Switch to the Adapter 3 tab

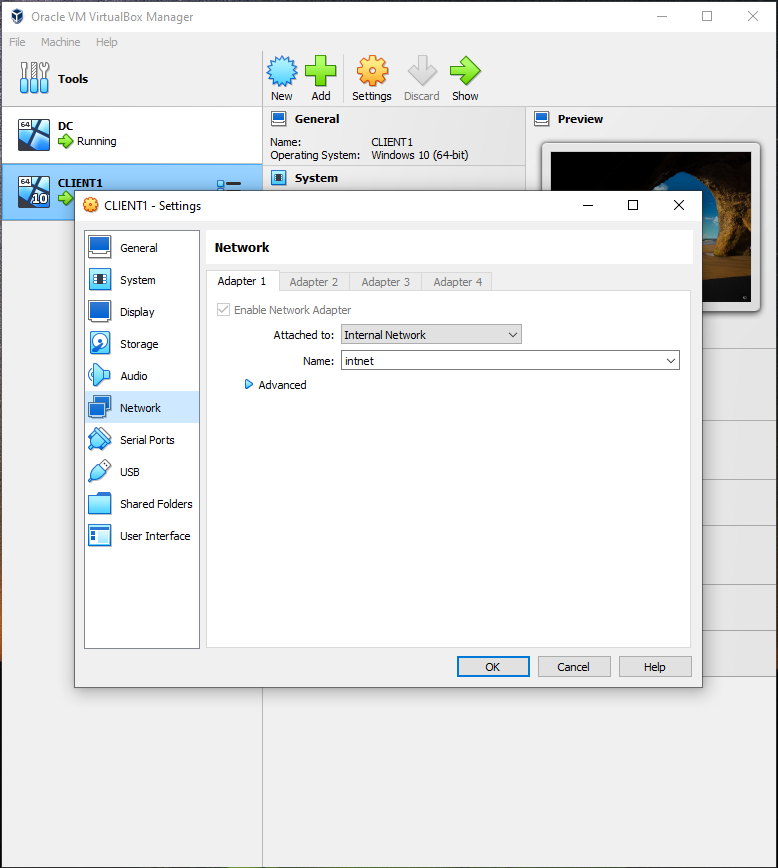[x=385, y=282]
